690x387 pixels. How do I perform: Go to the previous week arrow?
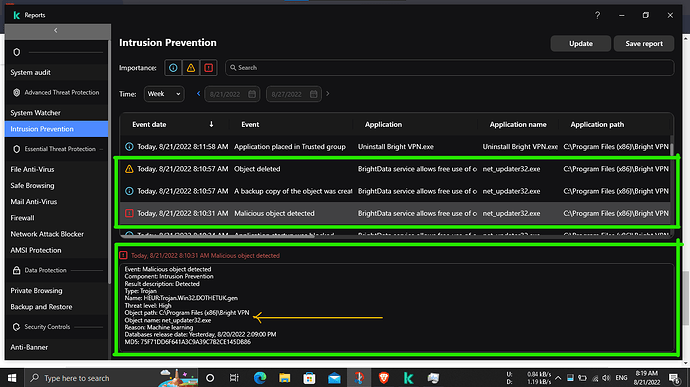coord(198,94)
